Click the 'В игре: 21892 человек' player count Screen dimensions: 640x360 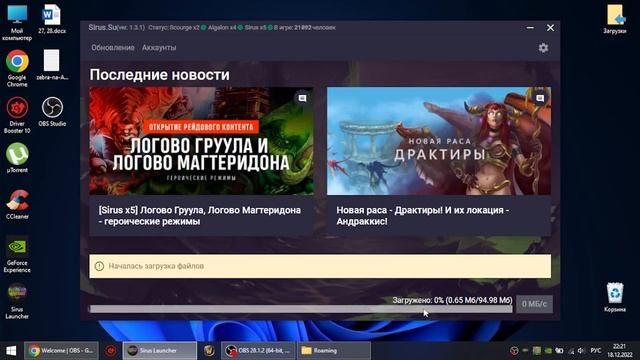(305, 27)
